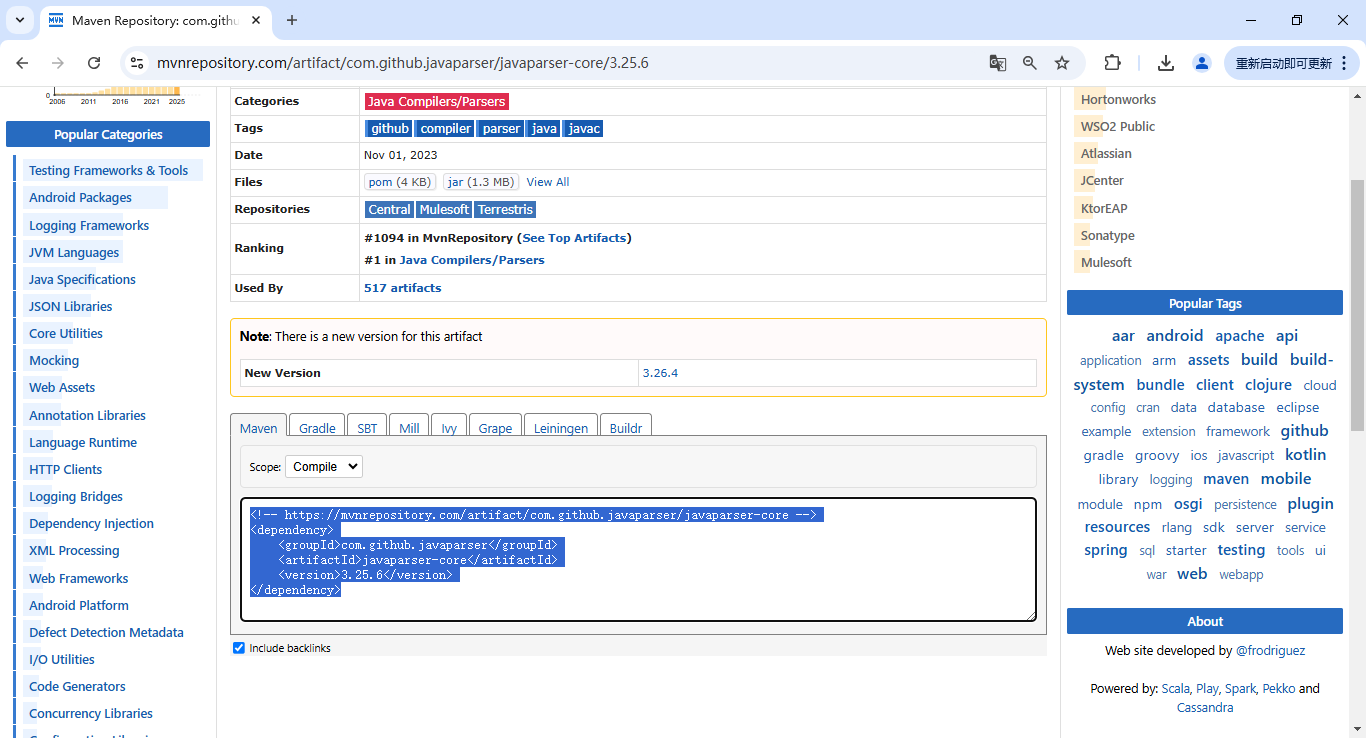Open the Terrestris repository badge
The image size is (1366, 738).
click(505, 209)
